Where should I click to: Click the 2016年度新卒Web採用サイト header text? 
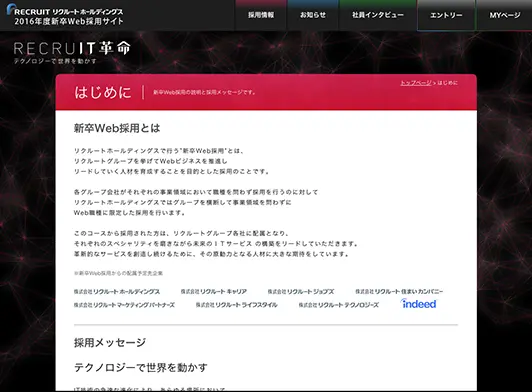click(69, 21)
